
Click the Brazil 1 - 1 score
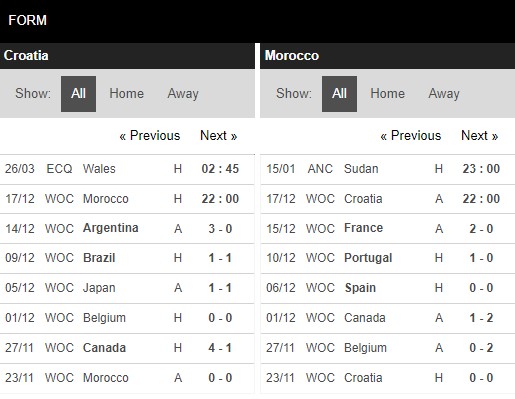point(220,258)
